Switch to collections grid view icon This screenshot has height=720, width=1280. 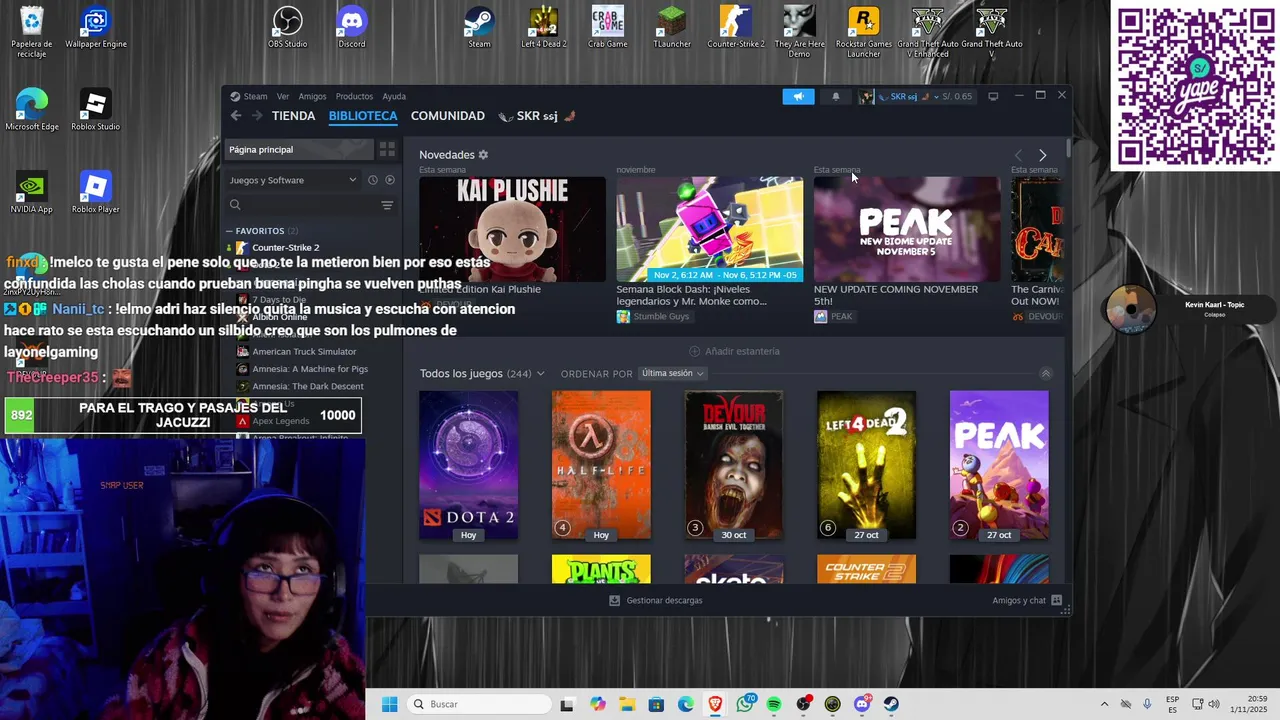coord(387,149)
